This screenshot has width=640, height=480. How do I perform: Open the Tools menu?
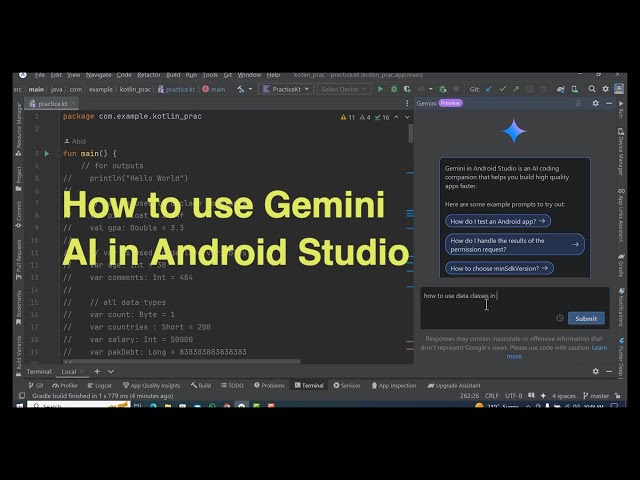pyautogui.click(x=210, y=75)
